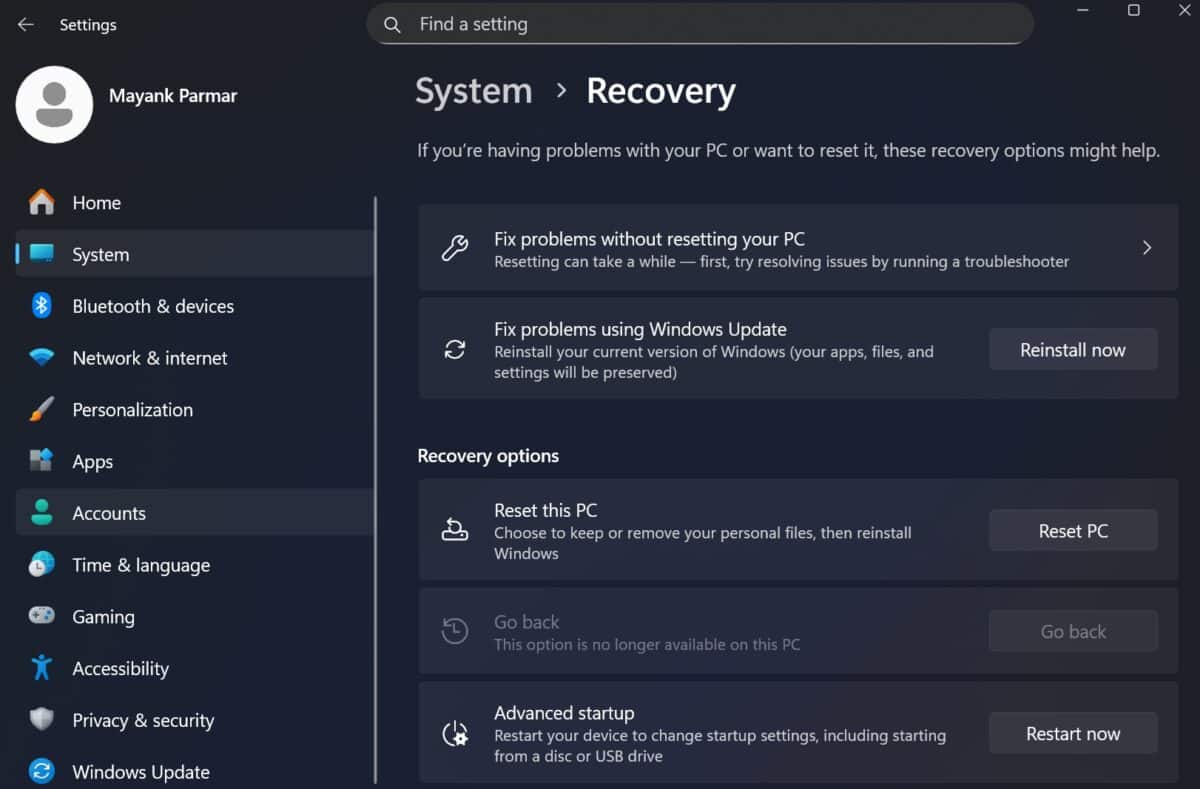Image resolution: width=1200 pixels, height=789 pixels.
Task: Click the Accounts person icon
Action: 41,513
